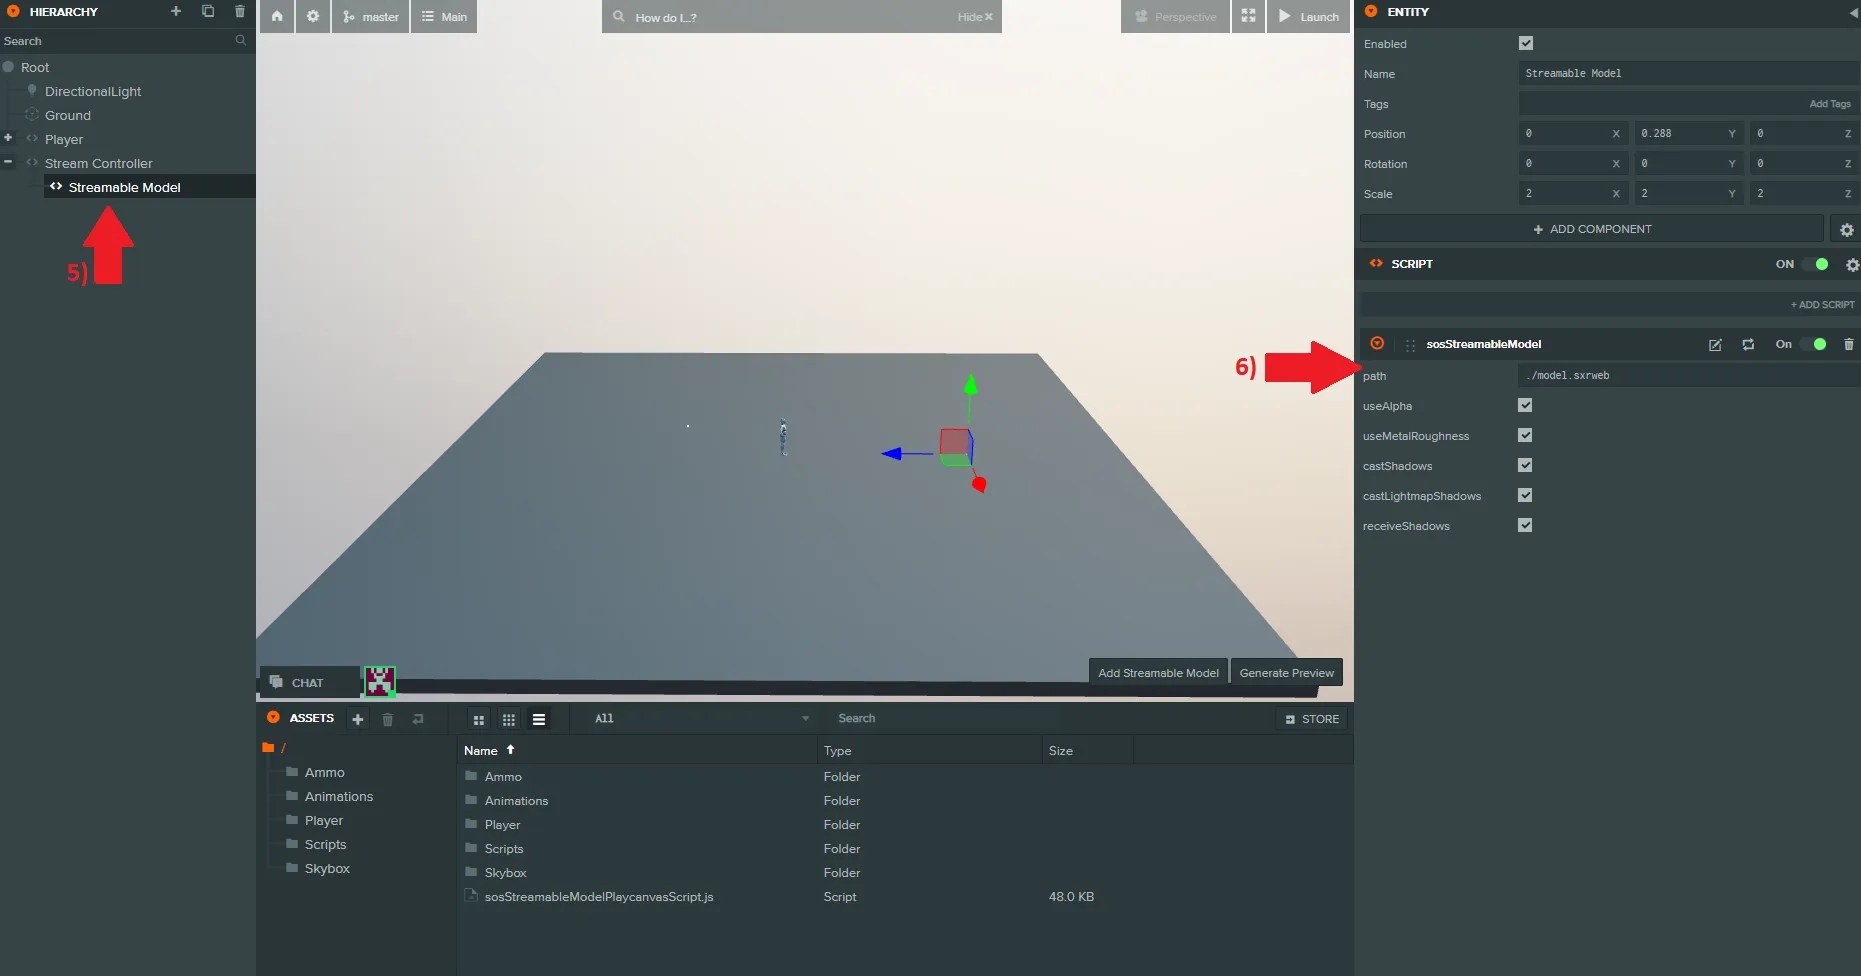Open the All asset type filter dropdown

click(701, 719)
